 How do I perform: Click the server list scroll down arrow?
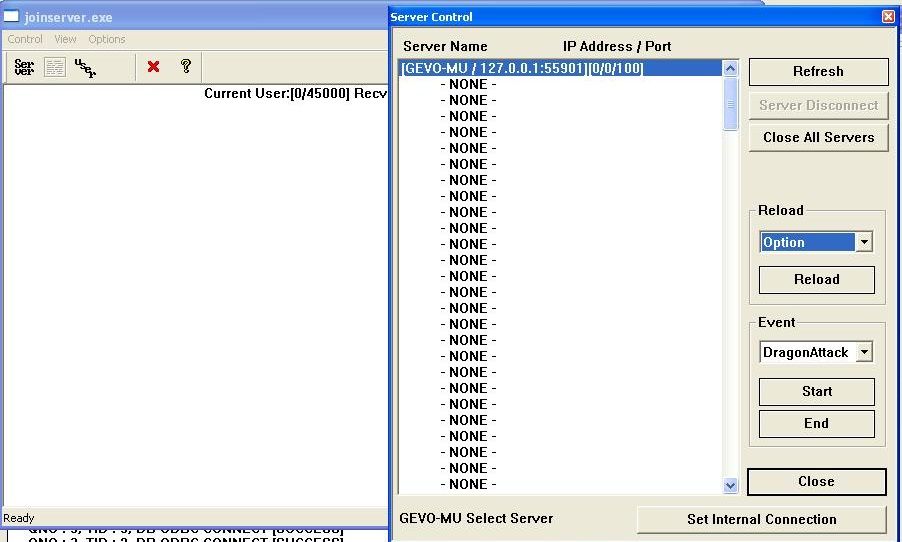[730, 485]
